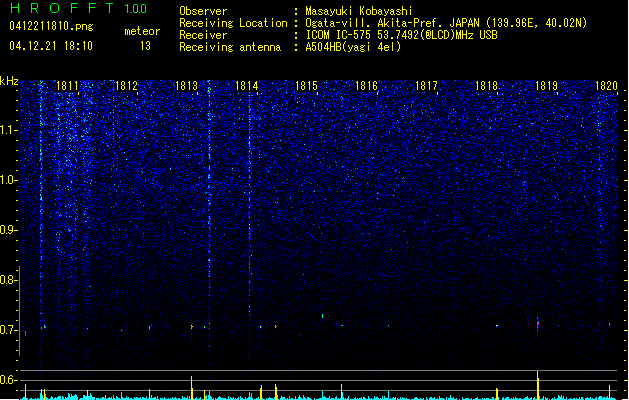Screen dimensions: 629x400
Task: Click the 1818 time marker
Action: point(486,86)
